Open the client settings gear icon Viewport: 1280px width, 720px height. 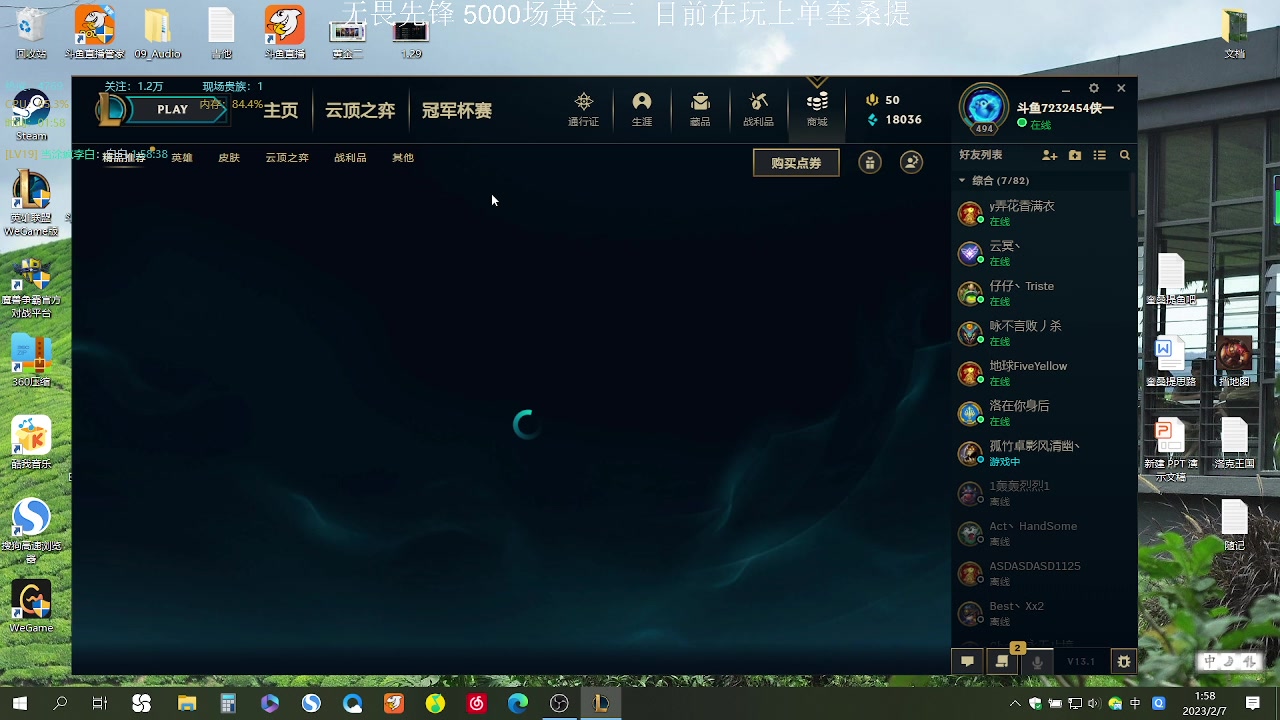tap(1094, 88)
